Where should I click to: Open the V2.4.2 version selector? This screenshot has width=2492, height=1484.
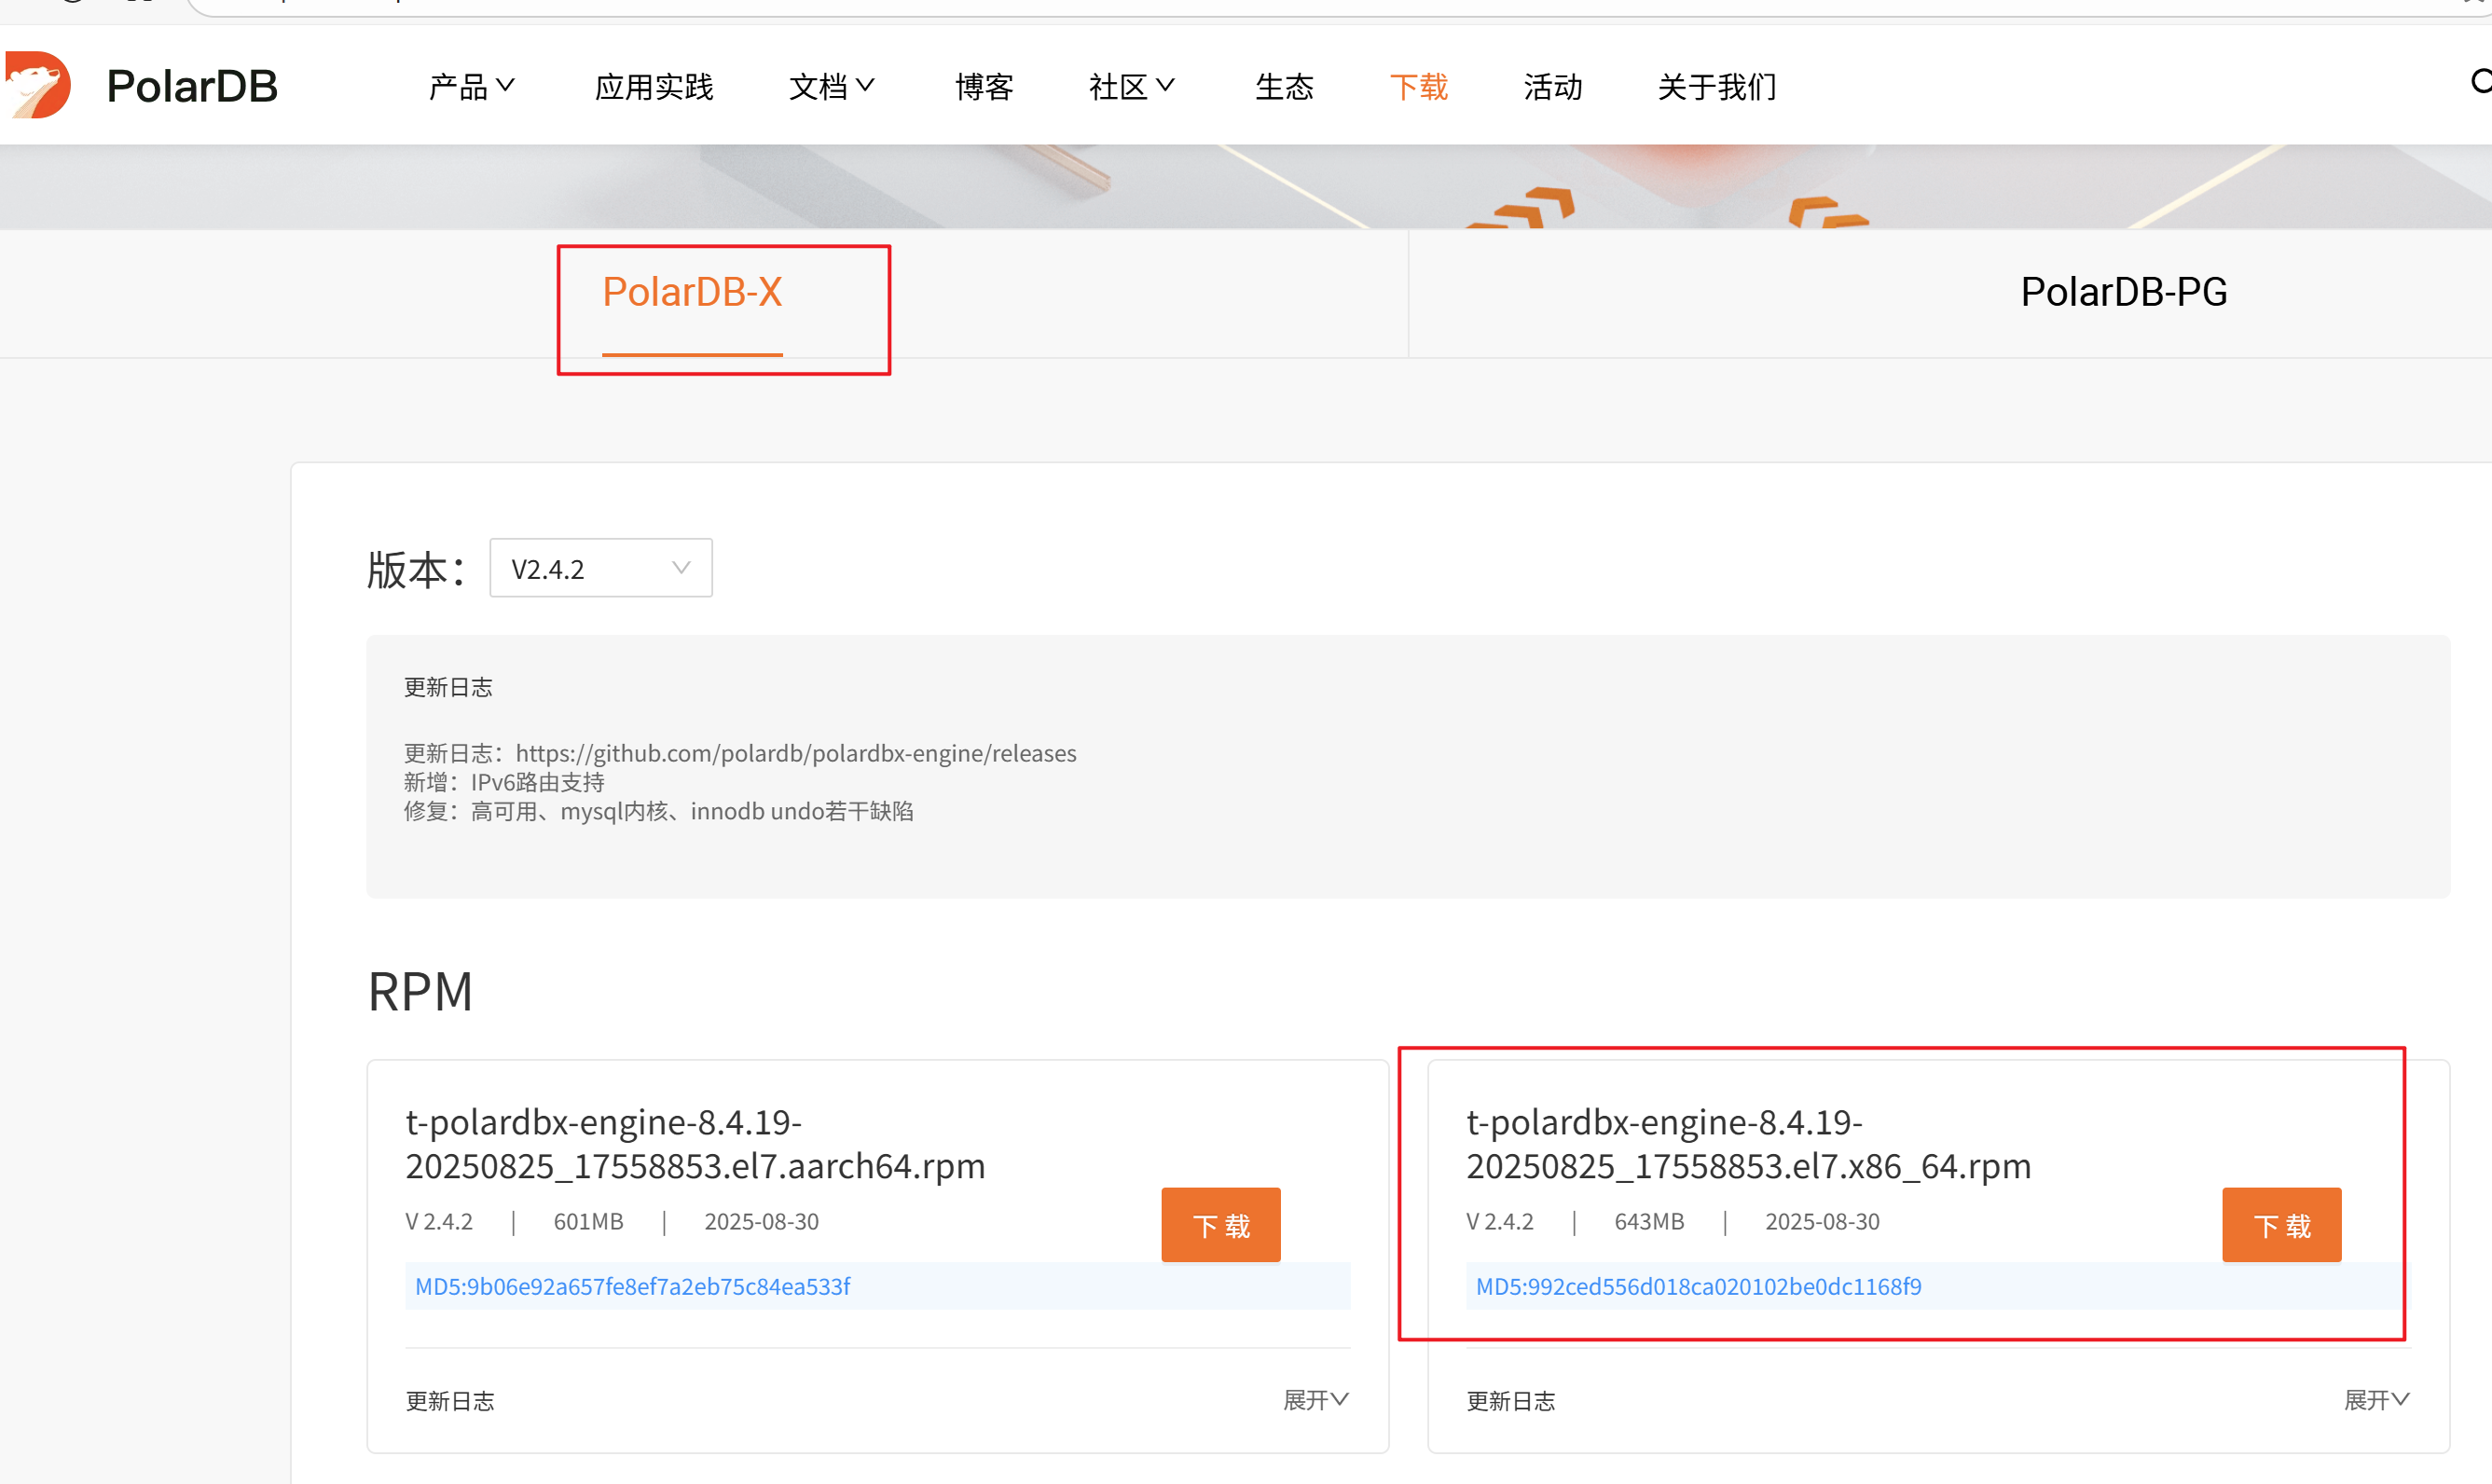600,567
